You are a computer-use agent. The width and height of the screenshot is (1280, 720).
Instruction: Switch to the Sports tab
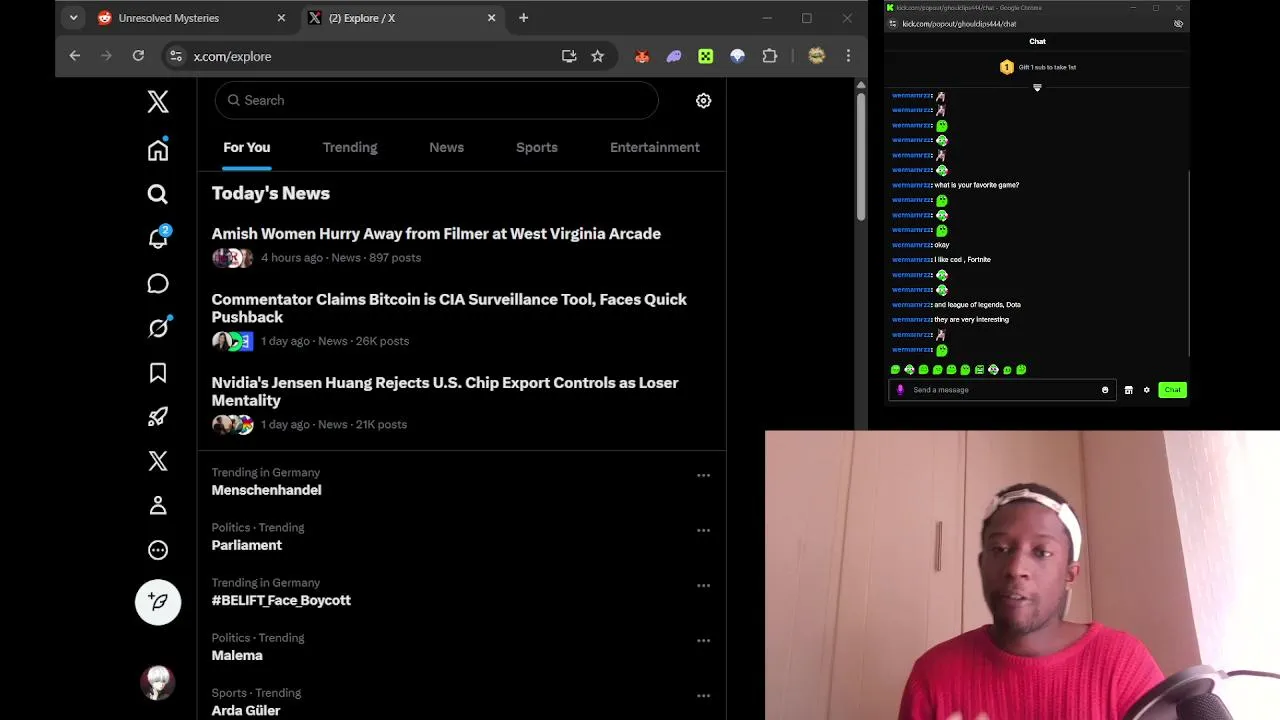click(x=537, y=147)
